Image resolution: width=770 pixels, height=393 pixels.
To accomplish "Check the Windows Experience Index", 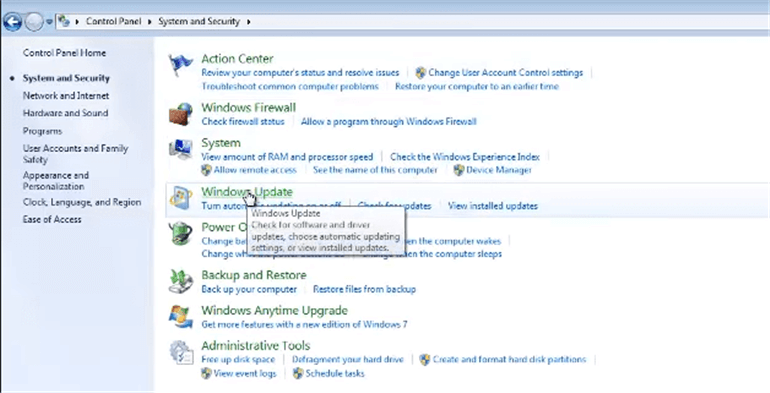I will (x=465, y=157).
